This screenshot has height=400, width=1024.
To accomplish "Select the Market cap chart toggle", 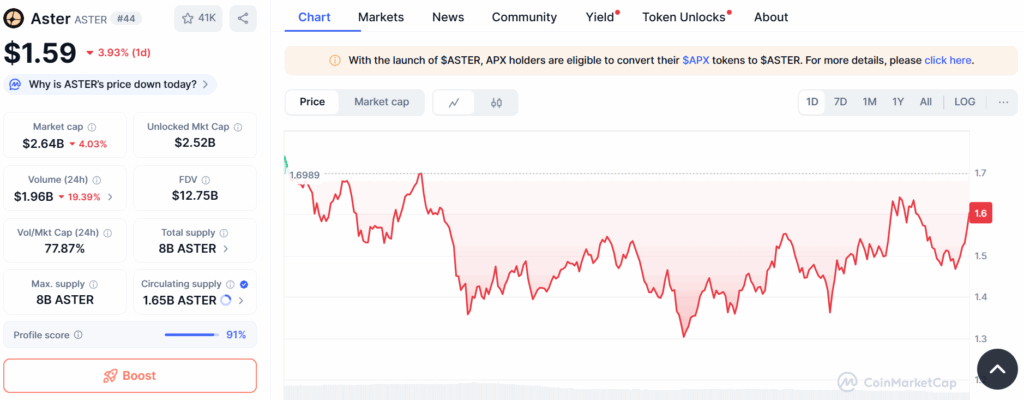I will [x=381, y=102].
